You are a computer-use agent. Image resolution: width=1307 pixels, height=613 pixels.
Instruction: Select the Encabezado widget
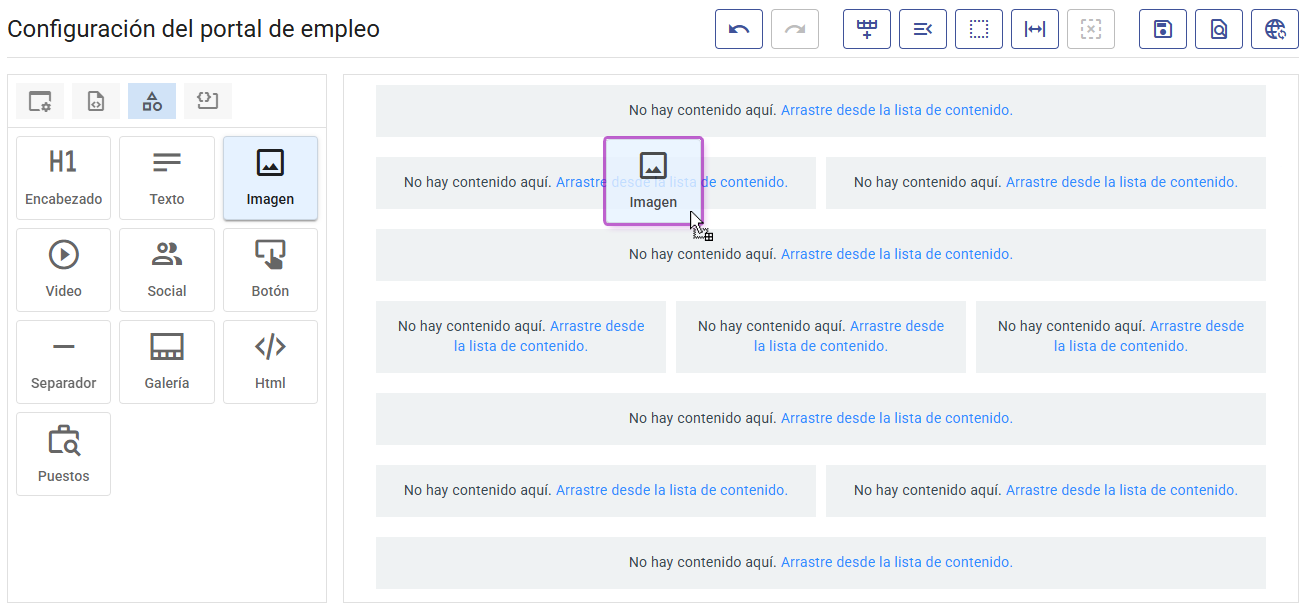(63, 177)
